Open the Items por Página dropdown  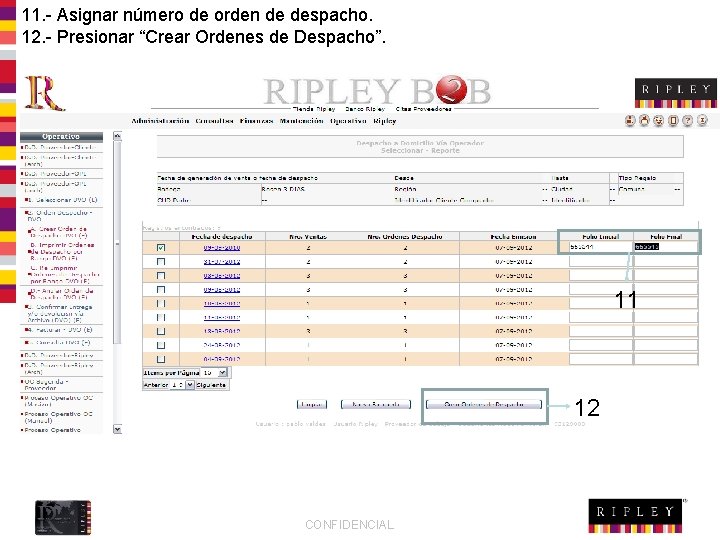pyautogui.click(x=214, y=372)
